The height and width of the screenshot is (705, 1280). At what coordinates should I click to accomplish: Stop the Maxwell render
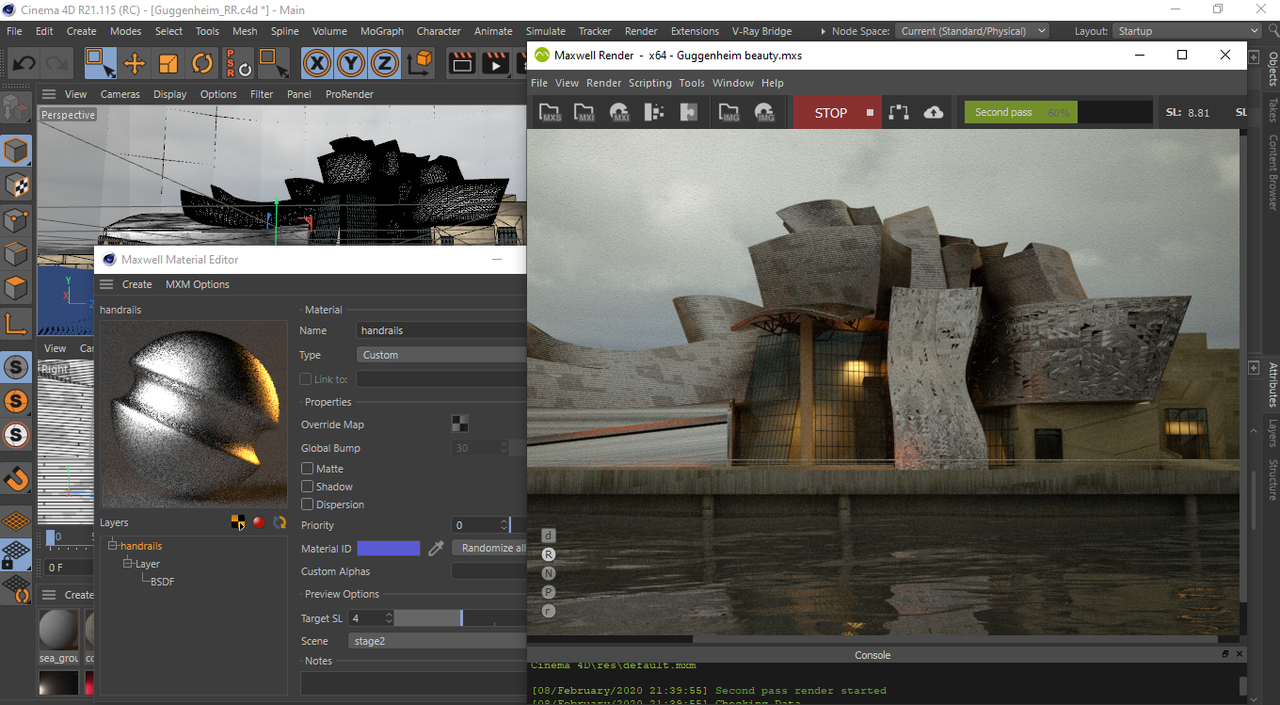838,113
